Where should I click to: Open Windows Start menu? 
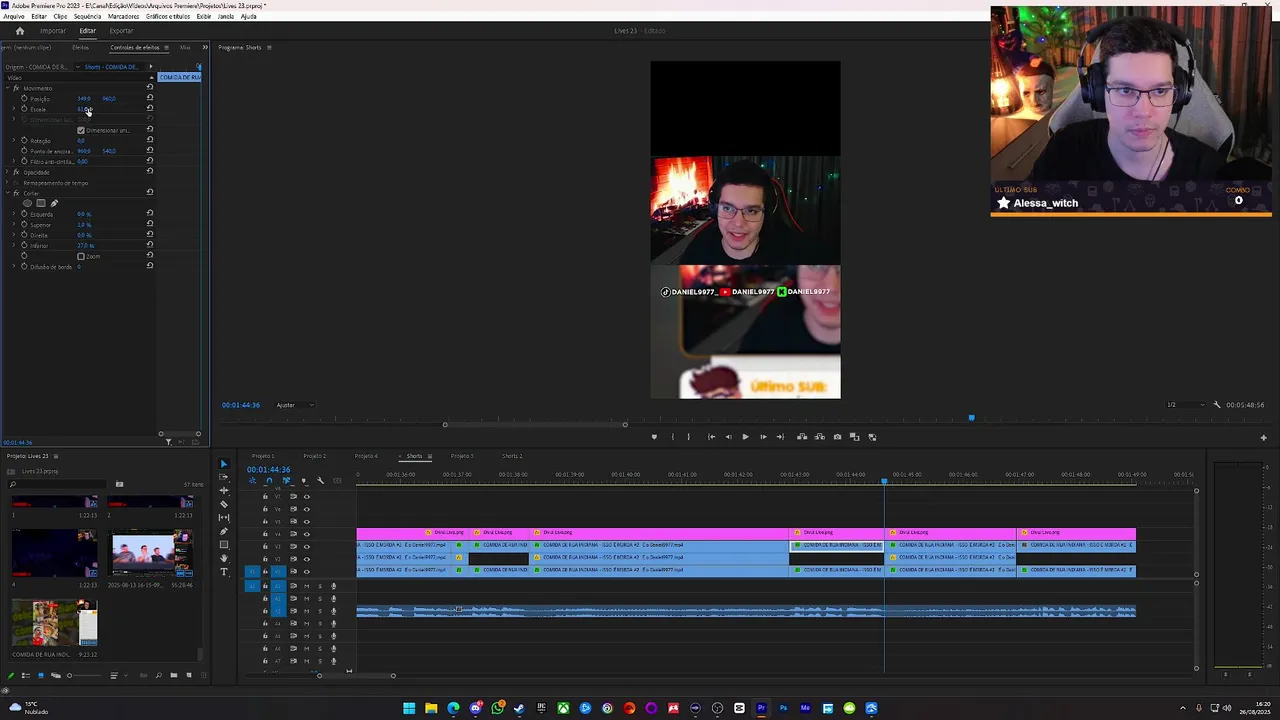pyautogui.click(x=409, y=708)
